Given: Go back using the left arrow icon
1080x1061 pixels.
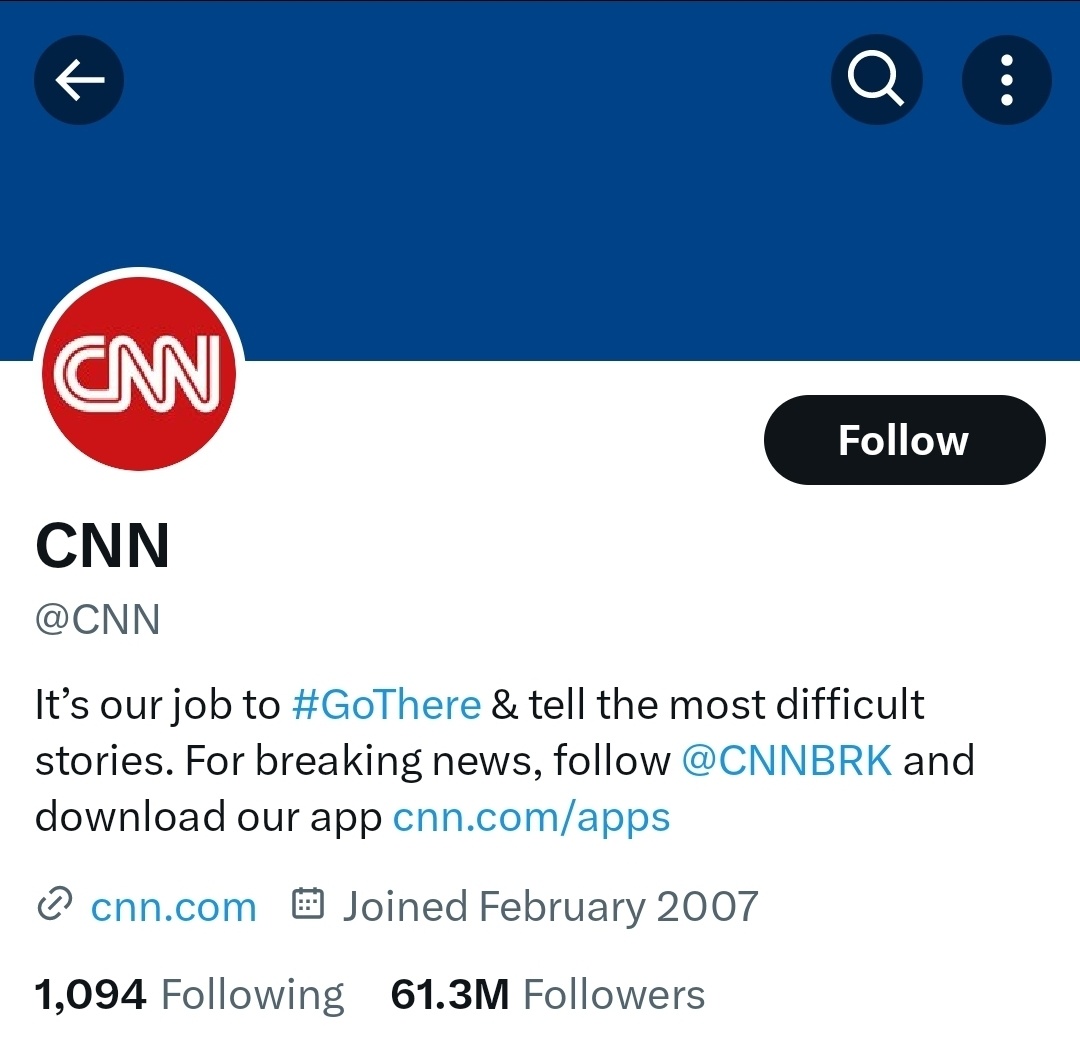Looking at the screenshot, I should pyautogui.click(x=79, y=80).
